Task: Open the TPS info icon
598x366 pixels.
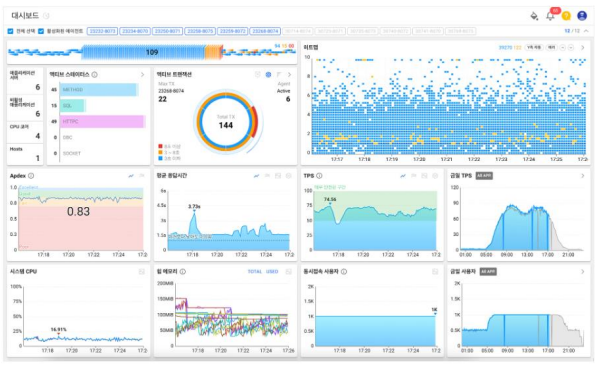Action: (319, 176)
